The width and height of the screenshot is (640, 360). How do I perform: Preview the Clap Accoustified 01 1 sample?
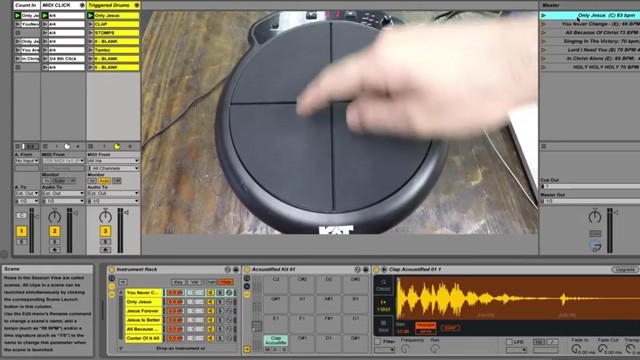pos(384,269)
